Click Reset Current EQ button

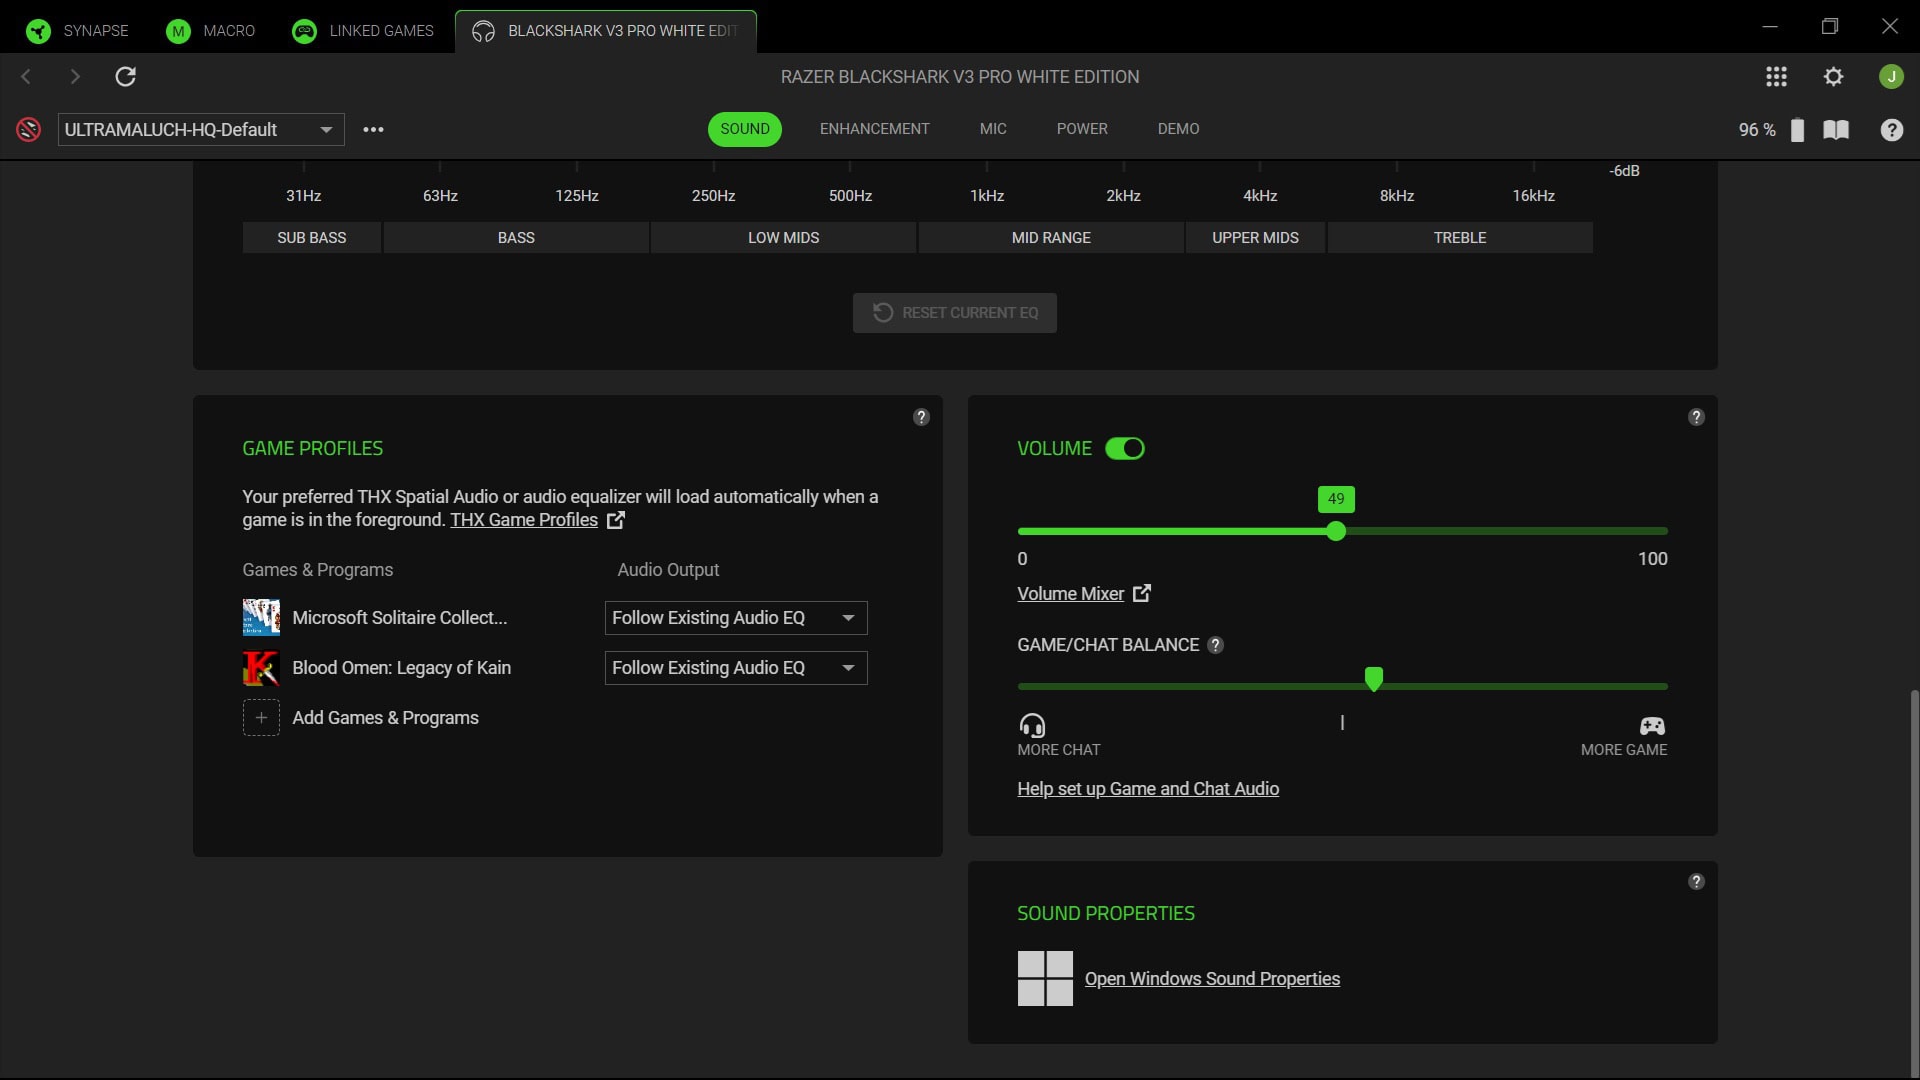click(x=955, y=313)
